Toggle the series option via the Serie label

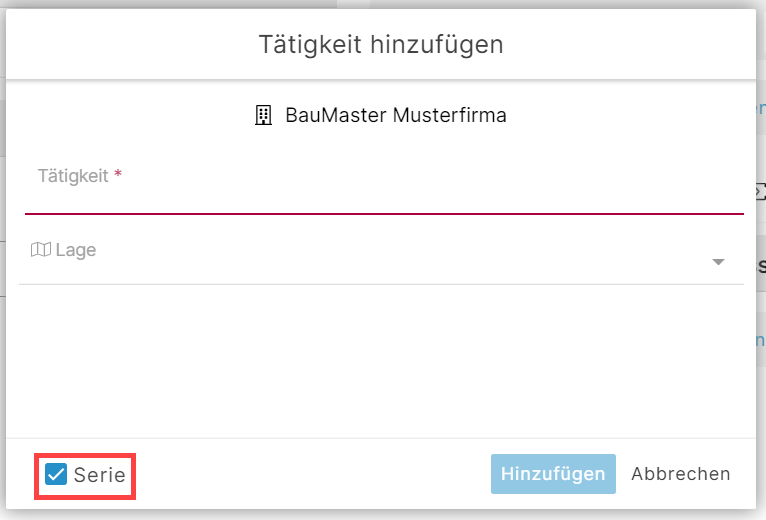click(x=100, y=475)
